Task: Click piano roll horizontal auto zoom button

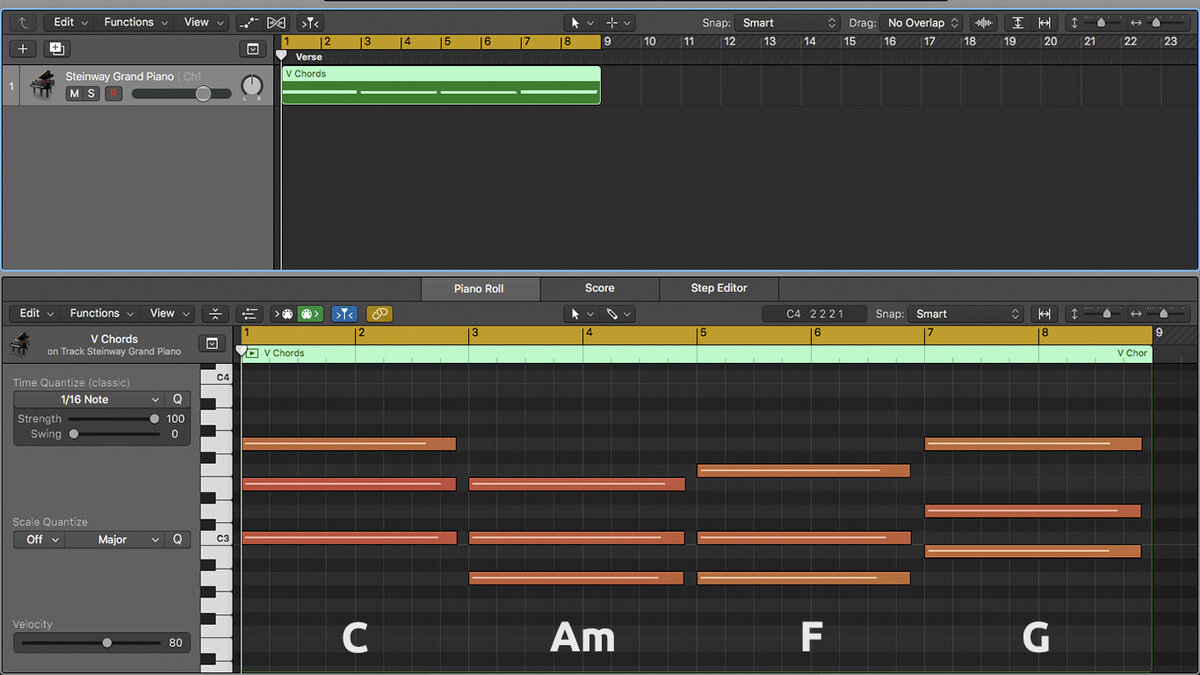Action: (1044, 314)
